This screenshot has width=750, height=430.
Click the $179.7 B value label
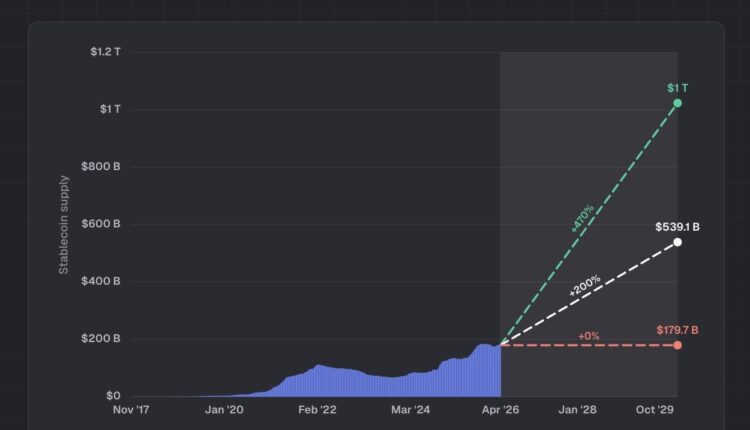677,330
